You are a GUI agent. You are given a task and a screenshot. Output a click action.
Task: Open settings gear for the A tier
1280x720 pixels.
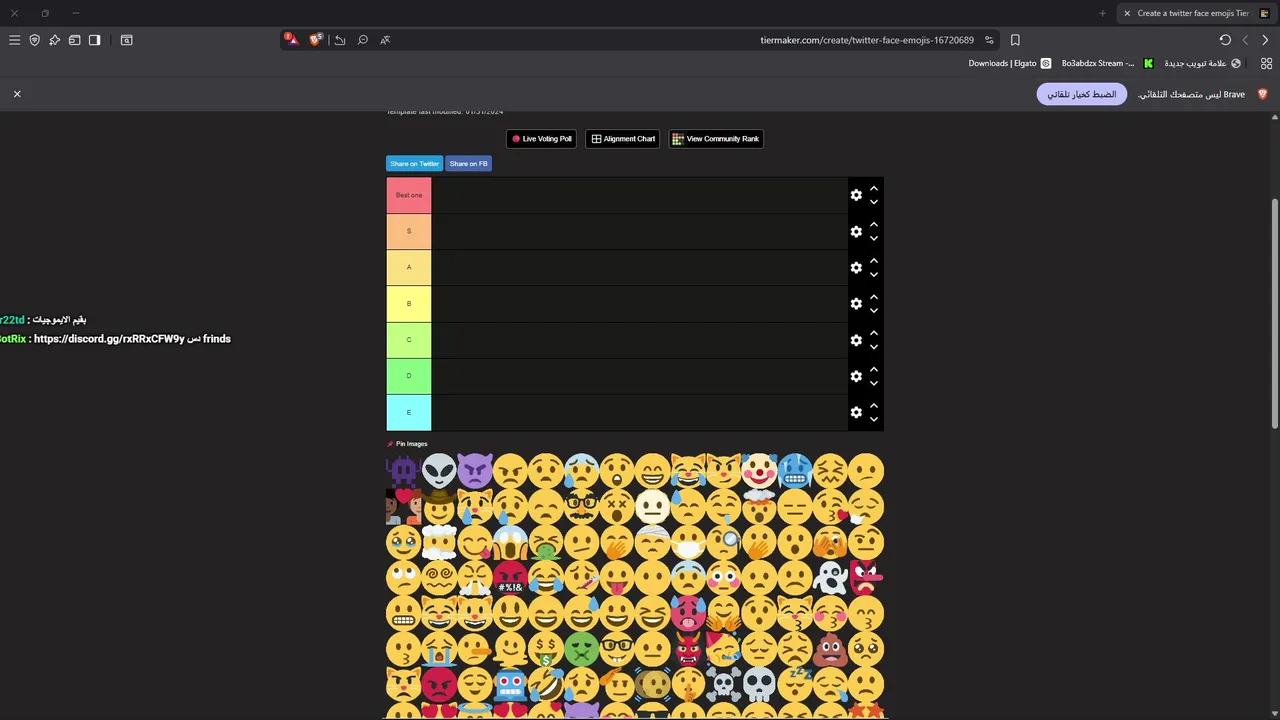pos(856,267)
